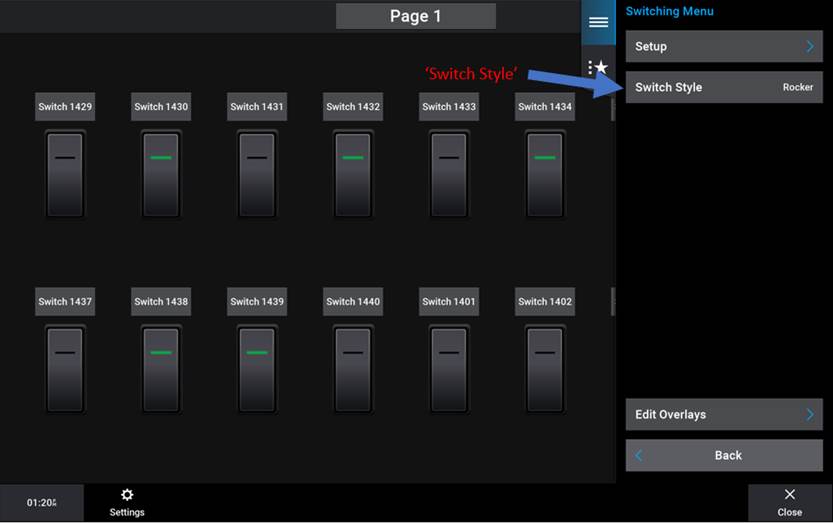
Task: Click the 01:20 clock display
Action: click(x=41, y=503)
